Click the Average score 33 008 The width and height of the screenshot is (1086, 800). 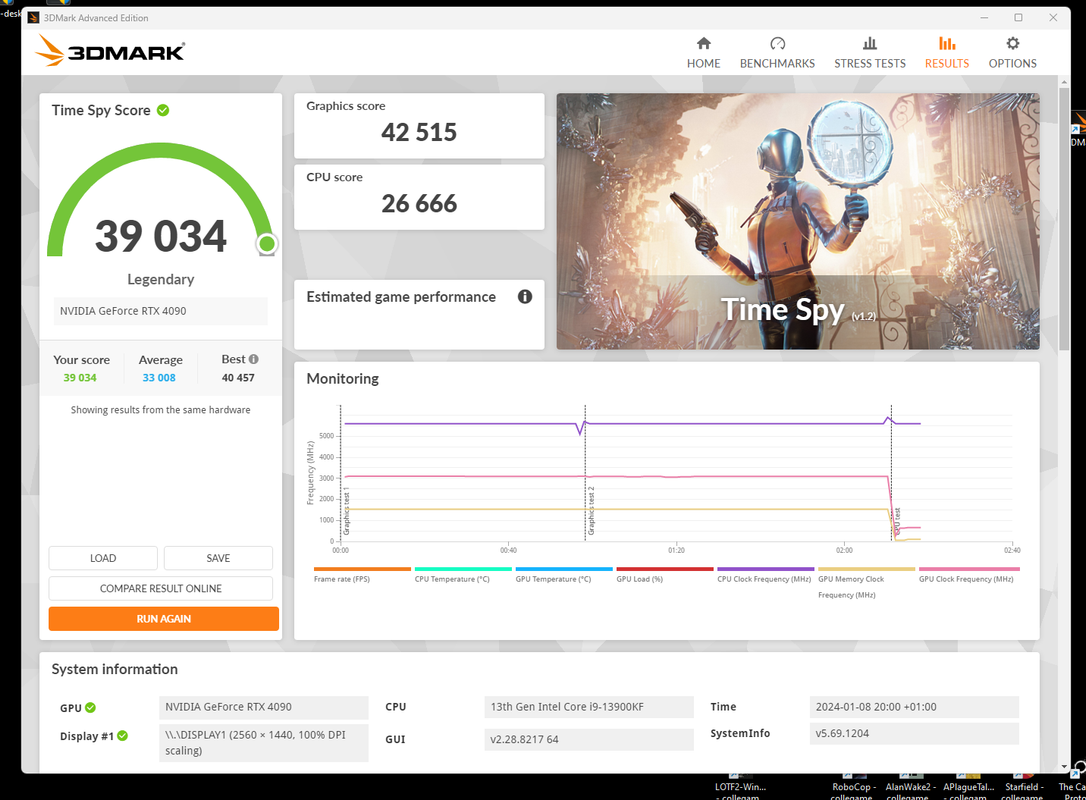click(159, 377)
